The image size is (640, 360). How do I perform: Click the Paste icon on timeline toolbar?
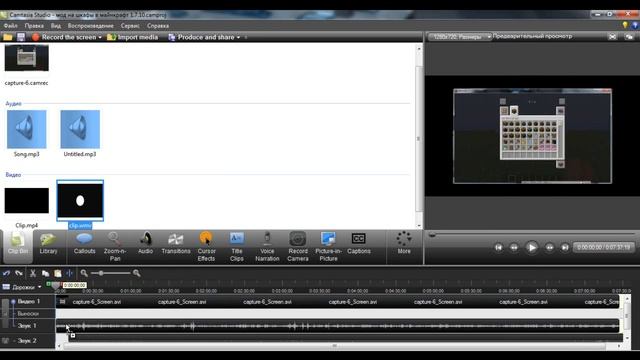pos(58,273)
